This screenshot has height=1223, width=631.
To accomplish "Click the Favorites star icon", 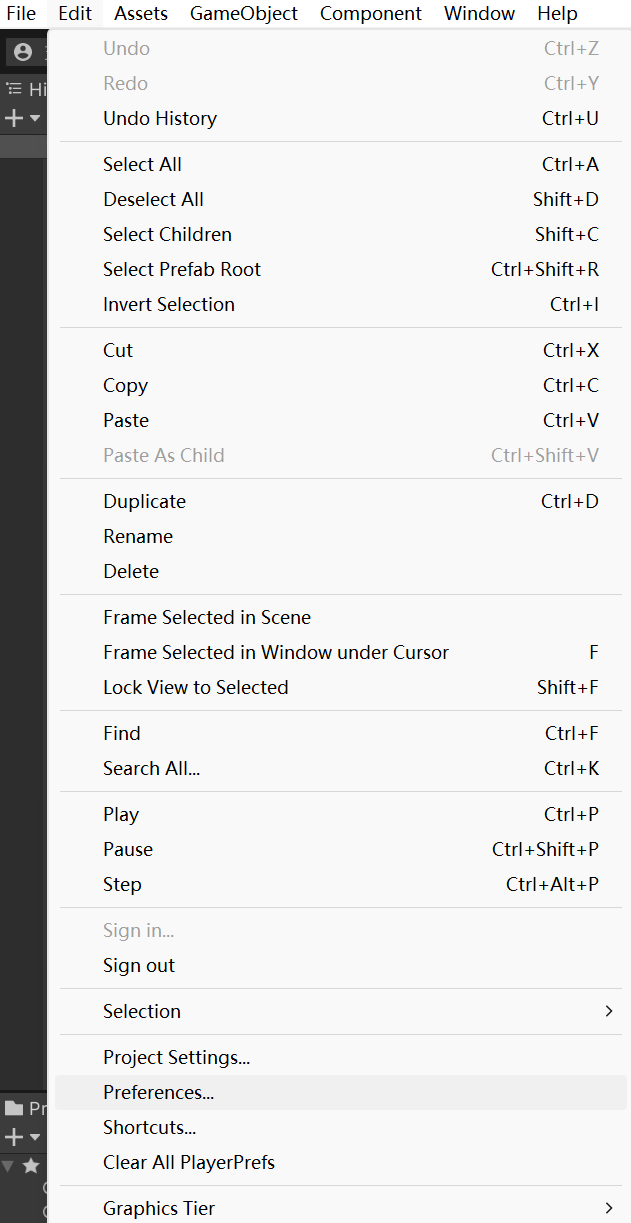I will pyautogui.click(x=32, y=1166).
